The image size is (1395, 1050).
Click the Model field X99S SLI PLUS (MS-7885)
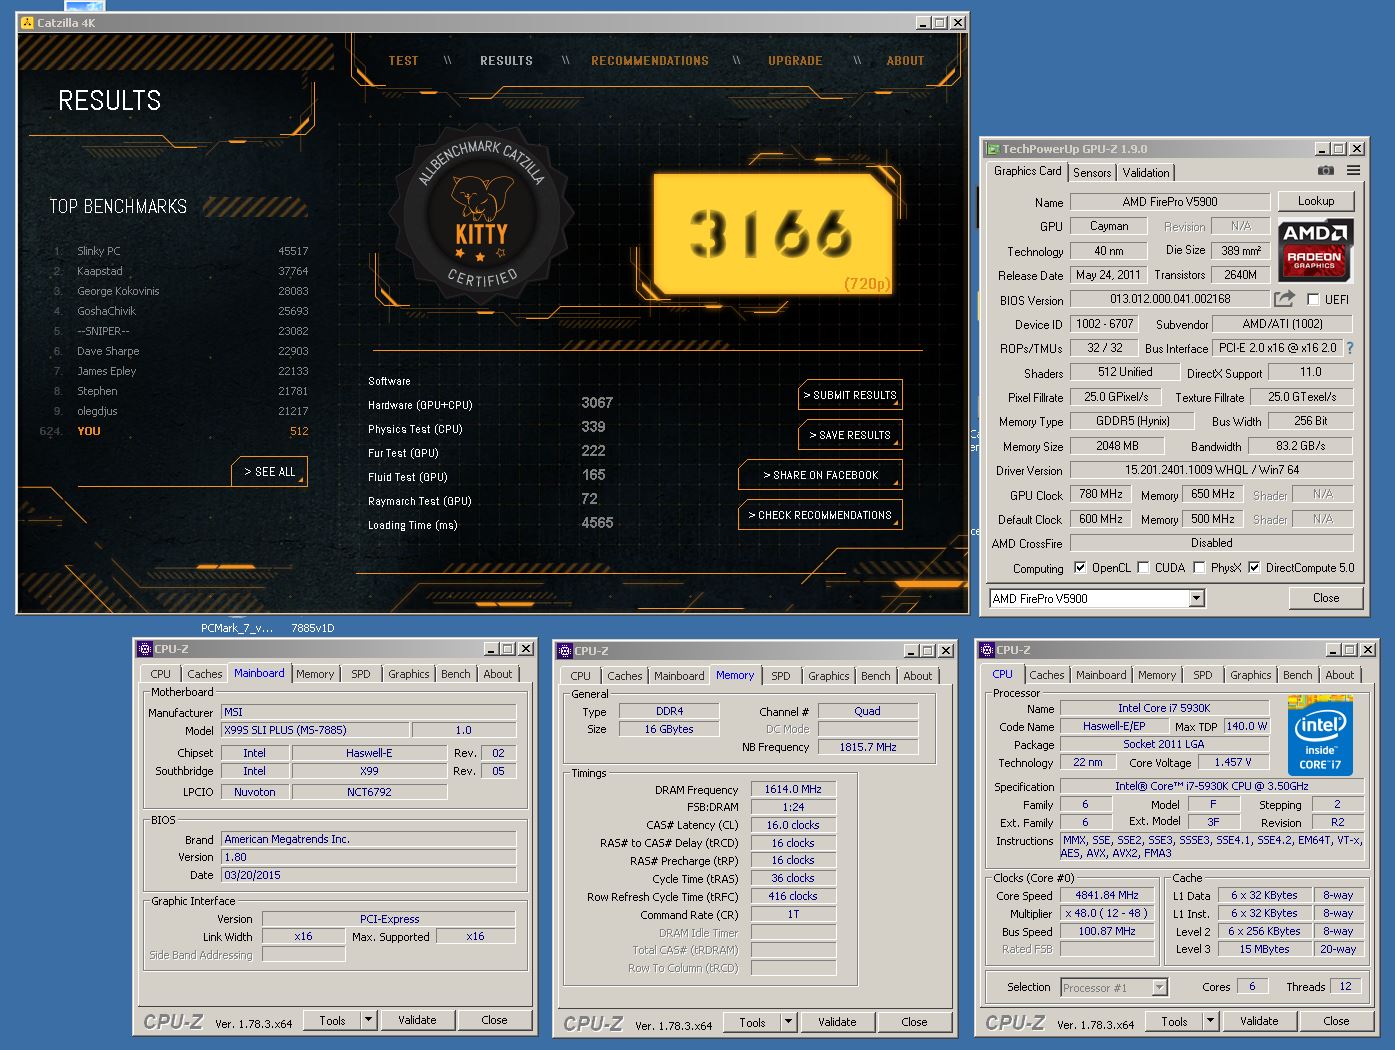(315, 730)
